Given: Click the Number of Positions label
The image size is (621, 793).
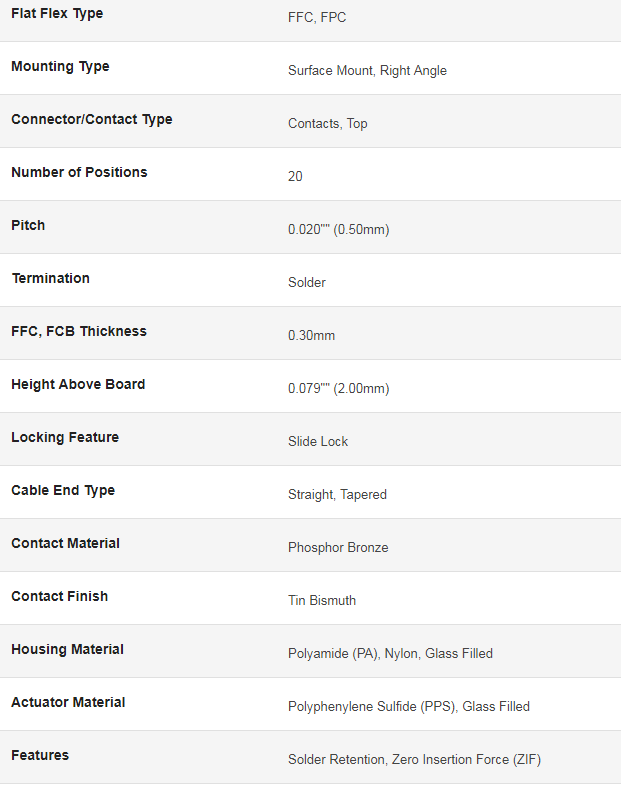Looking at the screenshot, I should 79,172.
